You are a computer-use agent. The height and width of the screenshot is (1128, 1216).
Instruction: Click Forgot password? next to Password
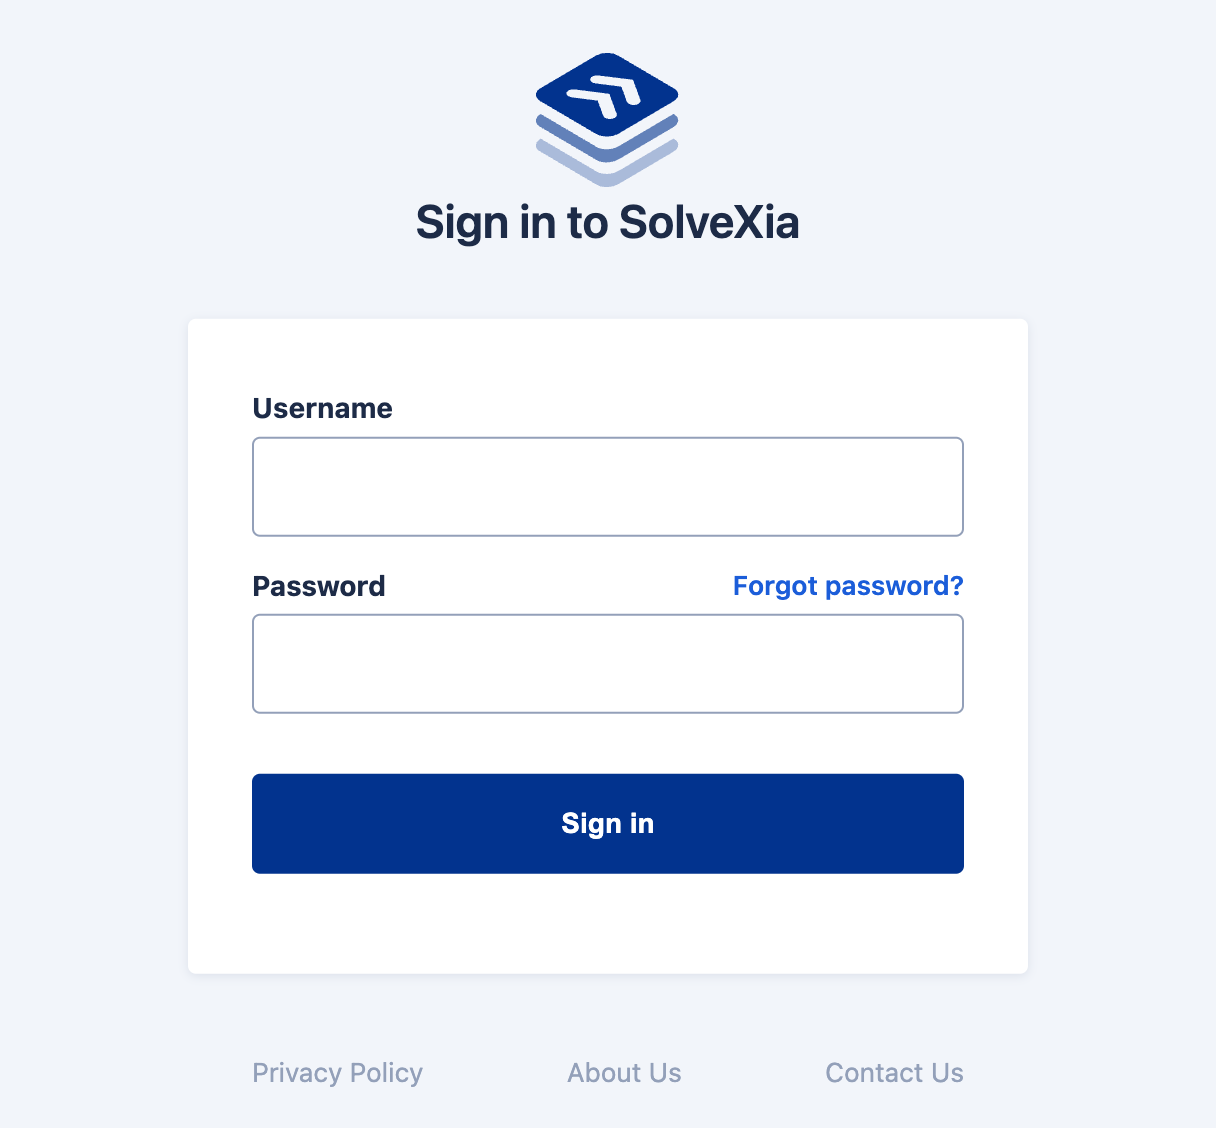pos(847,586)
